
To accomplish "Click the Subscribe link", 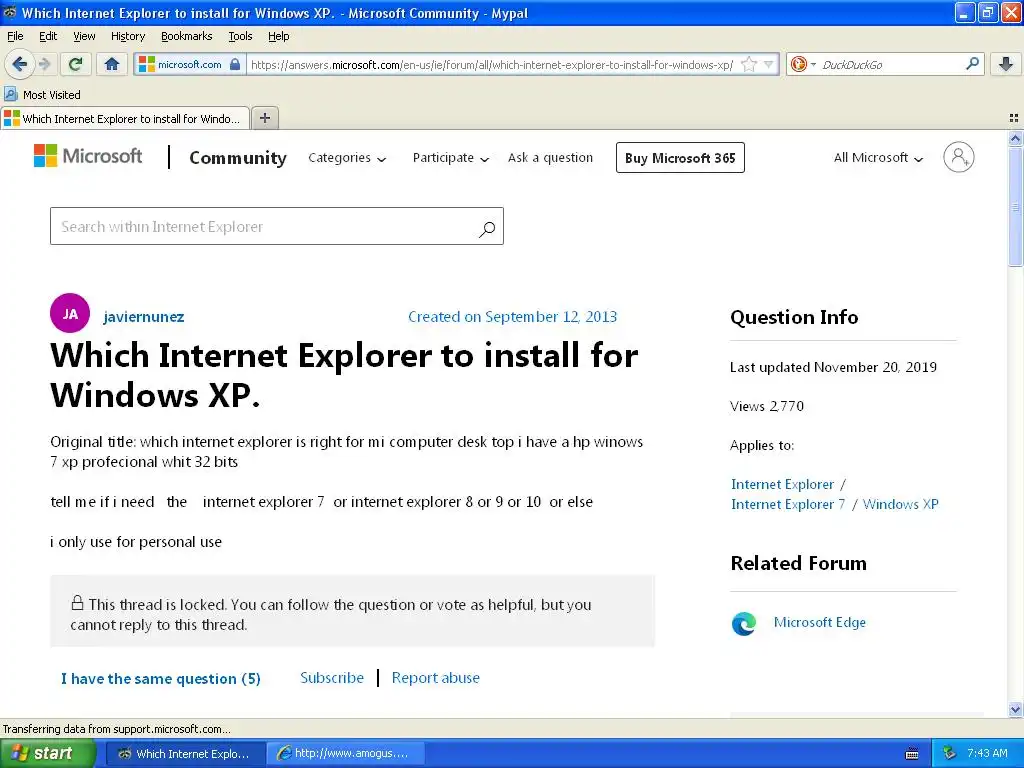I will (332, 678).
